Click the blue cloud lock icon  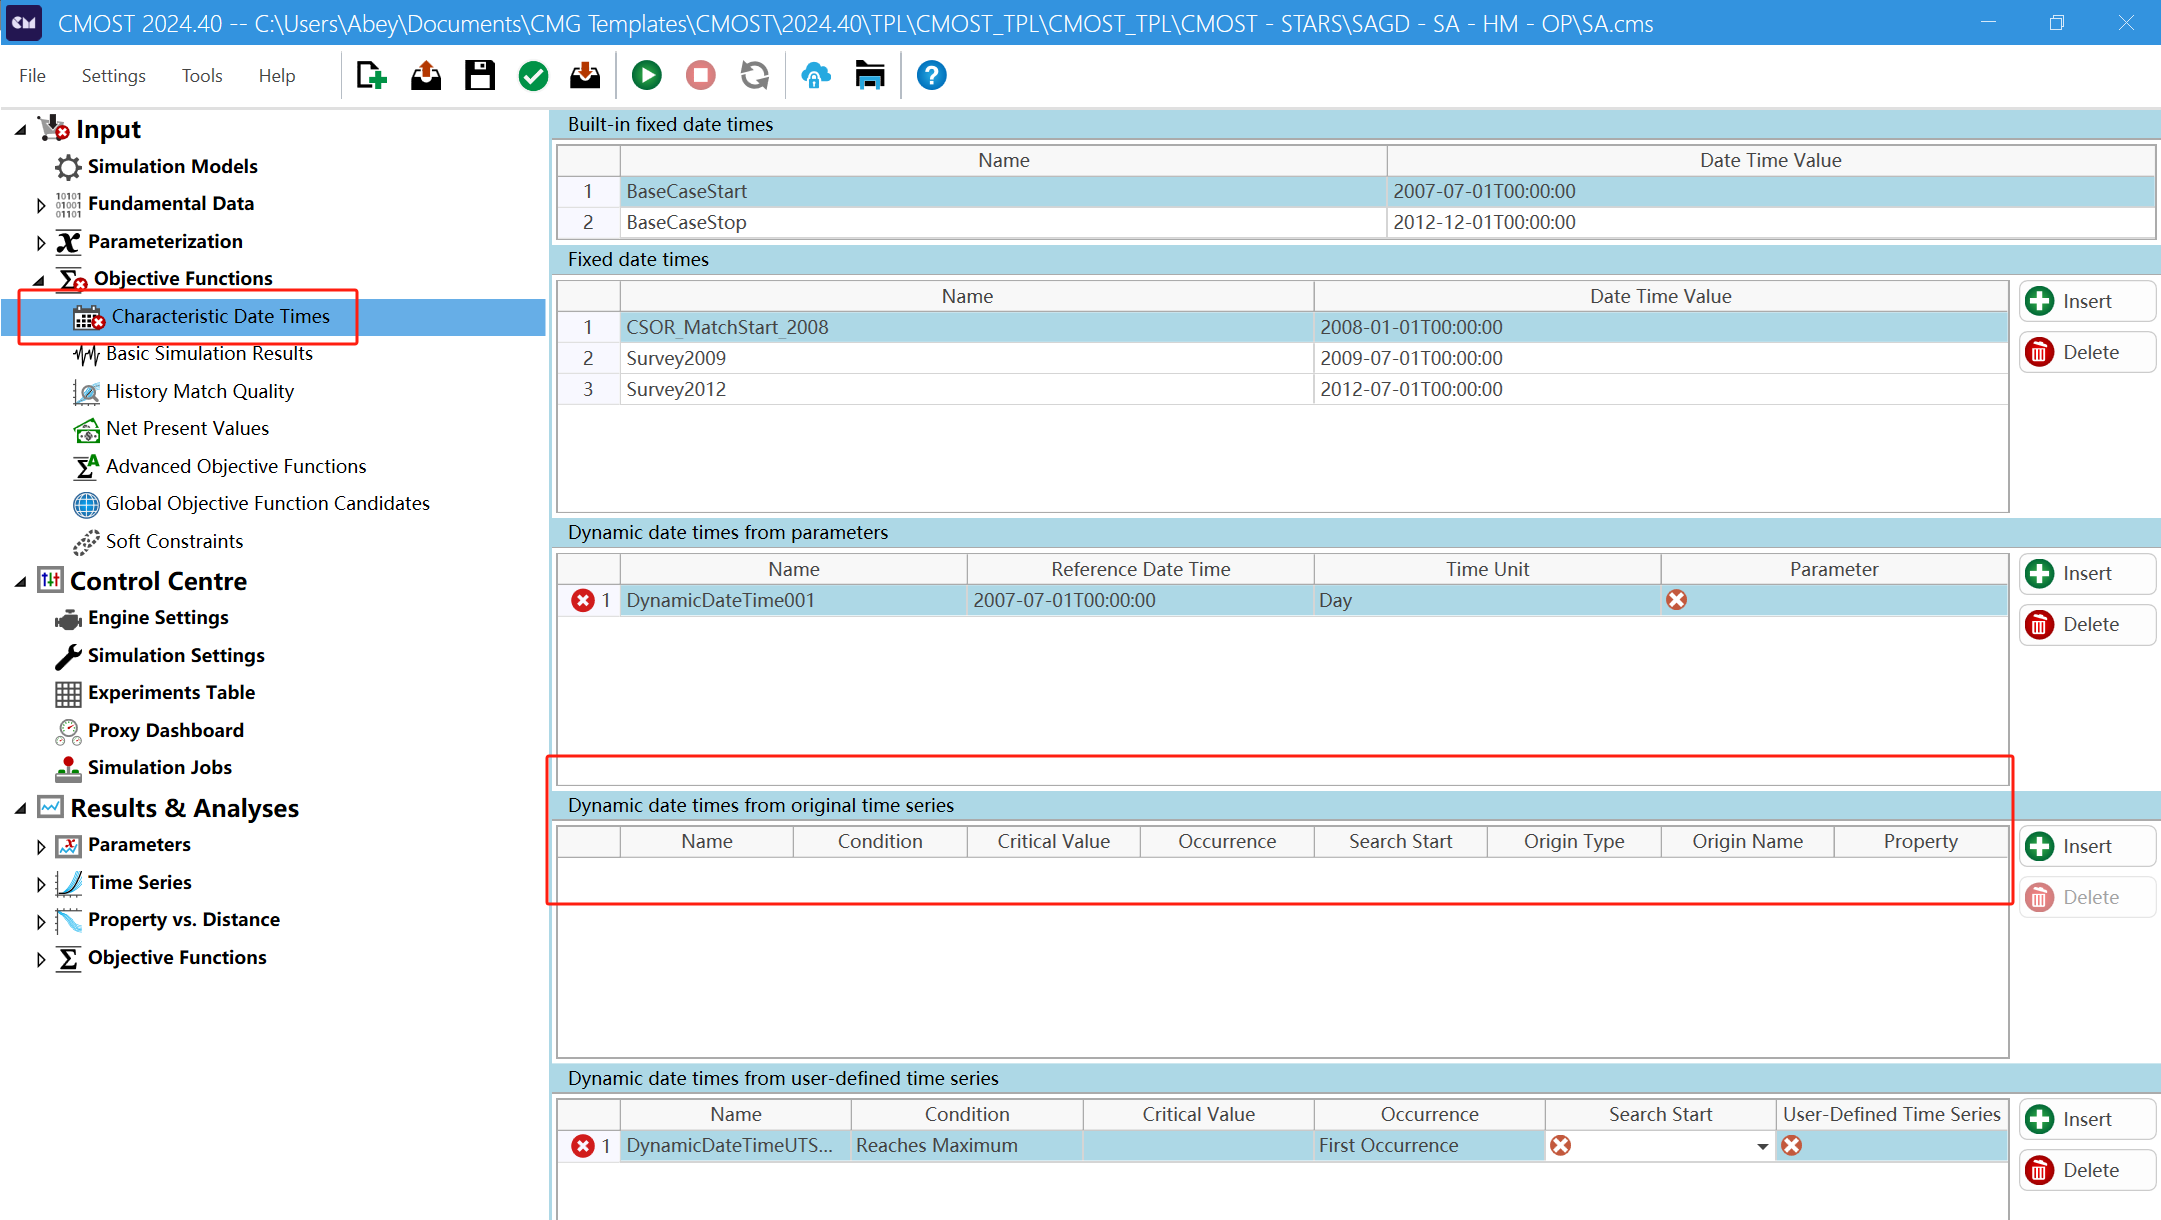coord(816,76)
